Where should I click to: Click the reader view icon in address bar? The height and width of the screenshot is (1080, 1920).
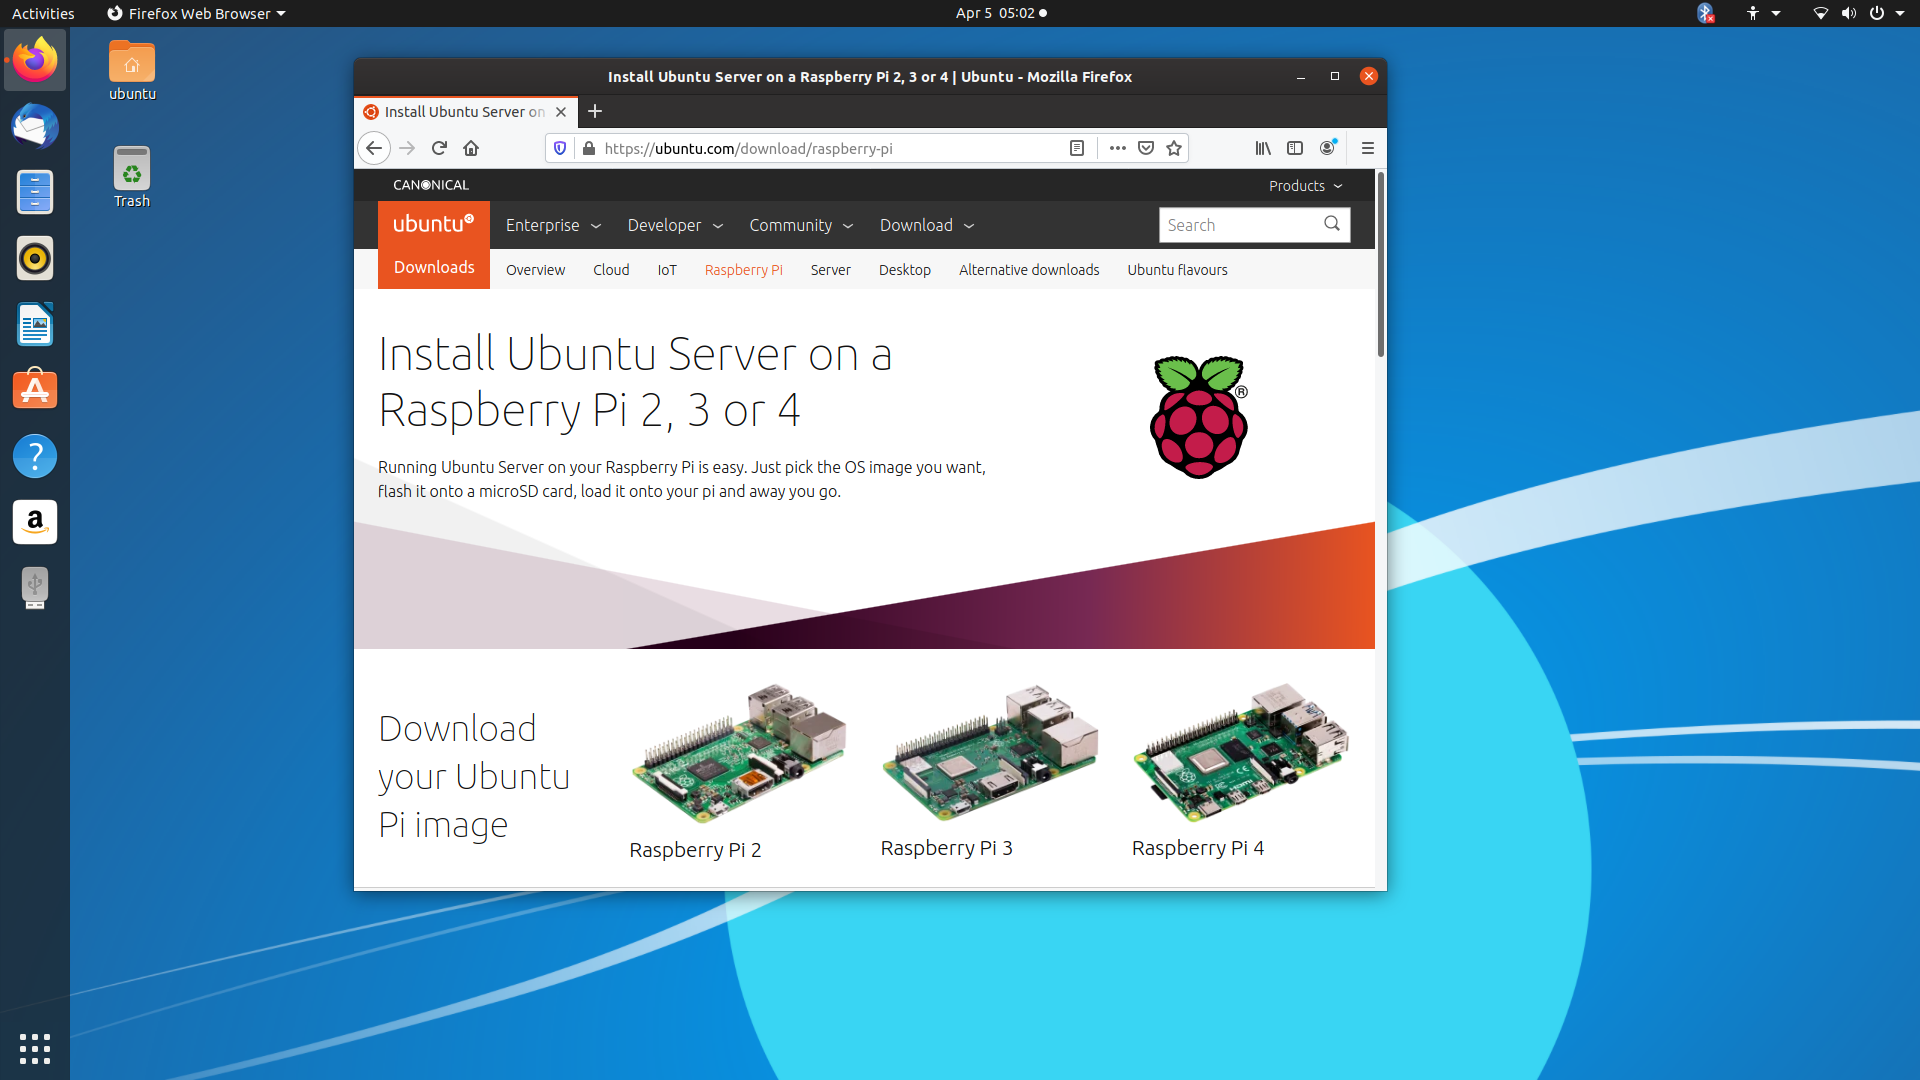(1077, 148)
